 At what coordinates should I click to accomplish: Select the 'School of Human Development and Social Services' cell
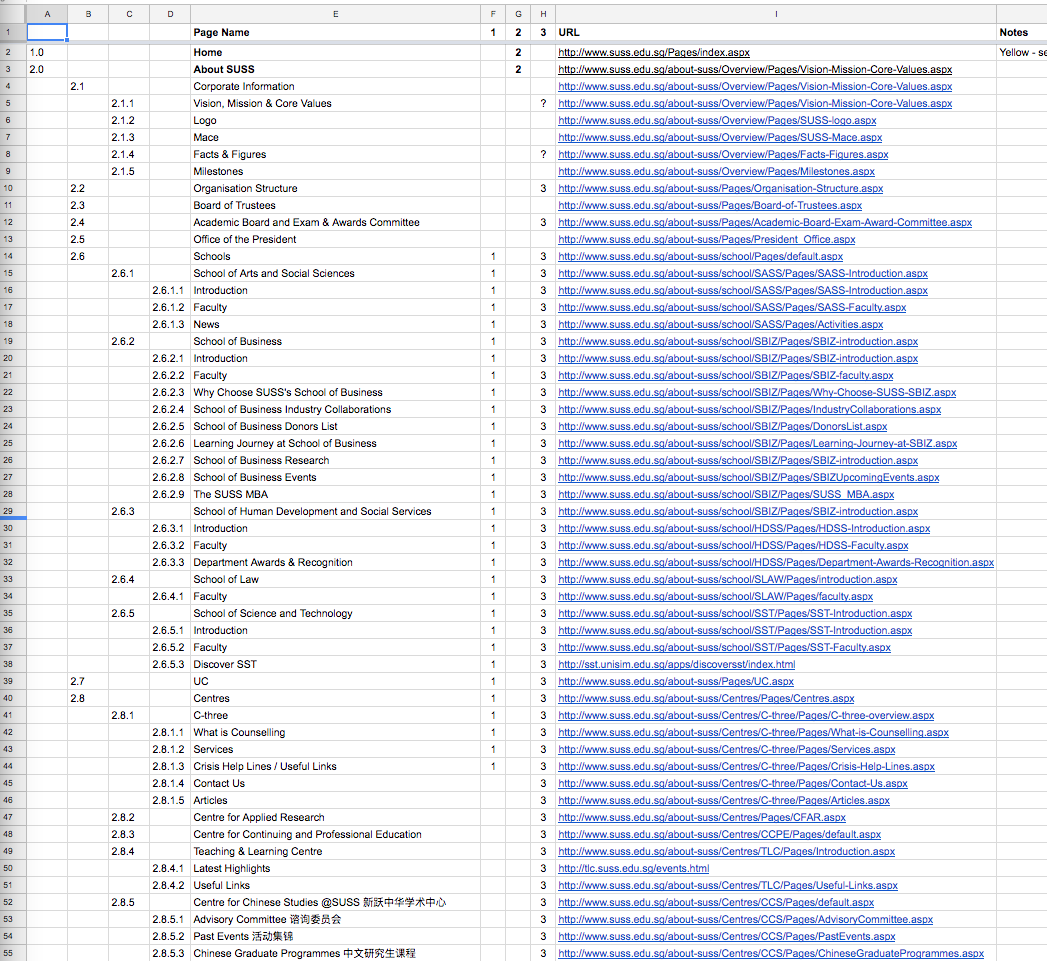tap(335, 511)
